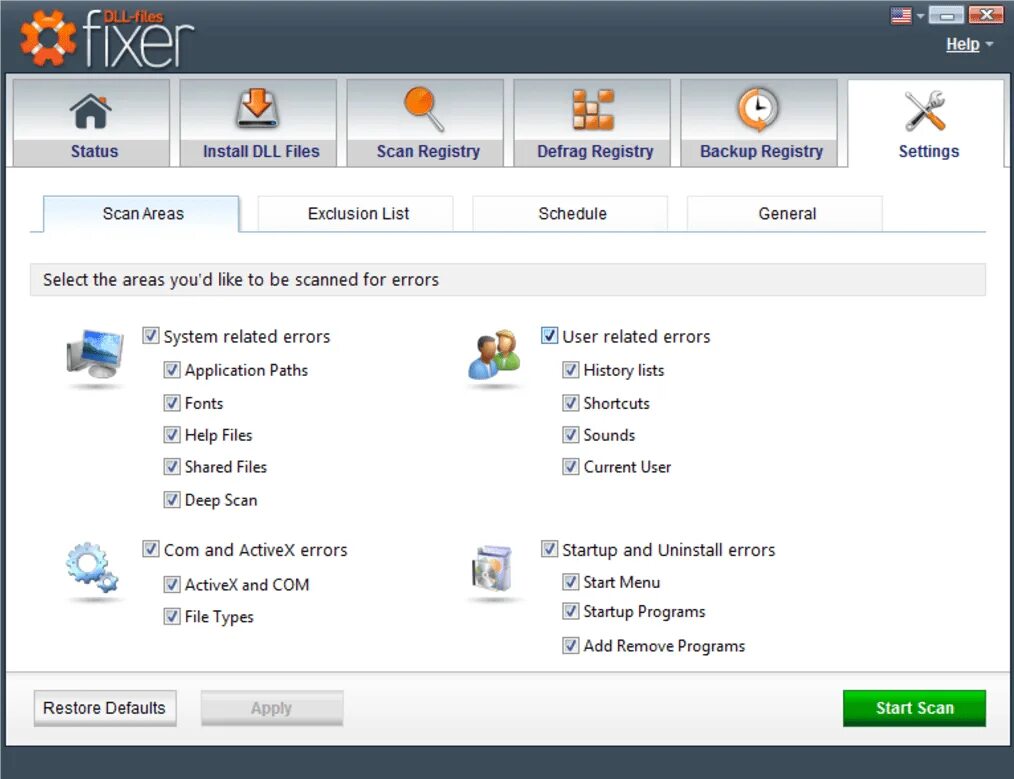1014x779 pixels.
Task: Open the Schedule tab
Action: tap(570, 213)
